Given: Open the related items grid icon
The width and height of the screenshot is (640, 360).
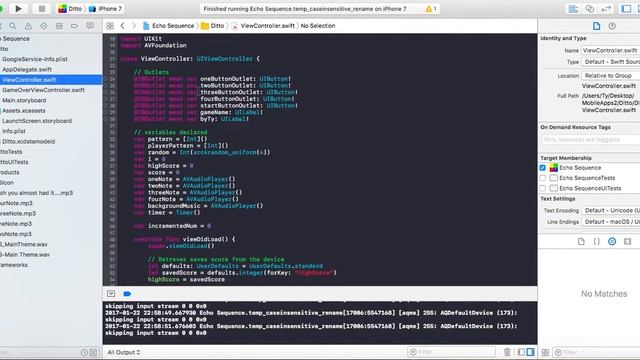Looking at the screenshot, I should [110, 26].
